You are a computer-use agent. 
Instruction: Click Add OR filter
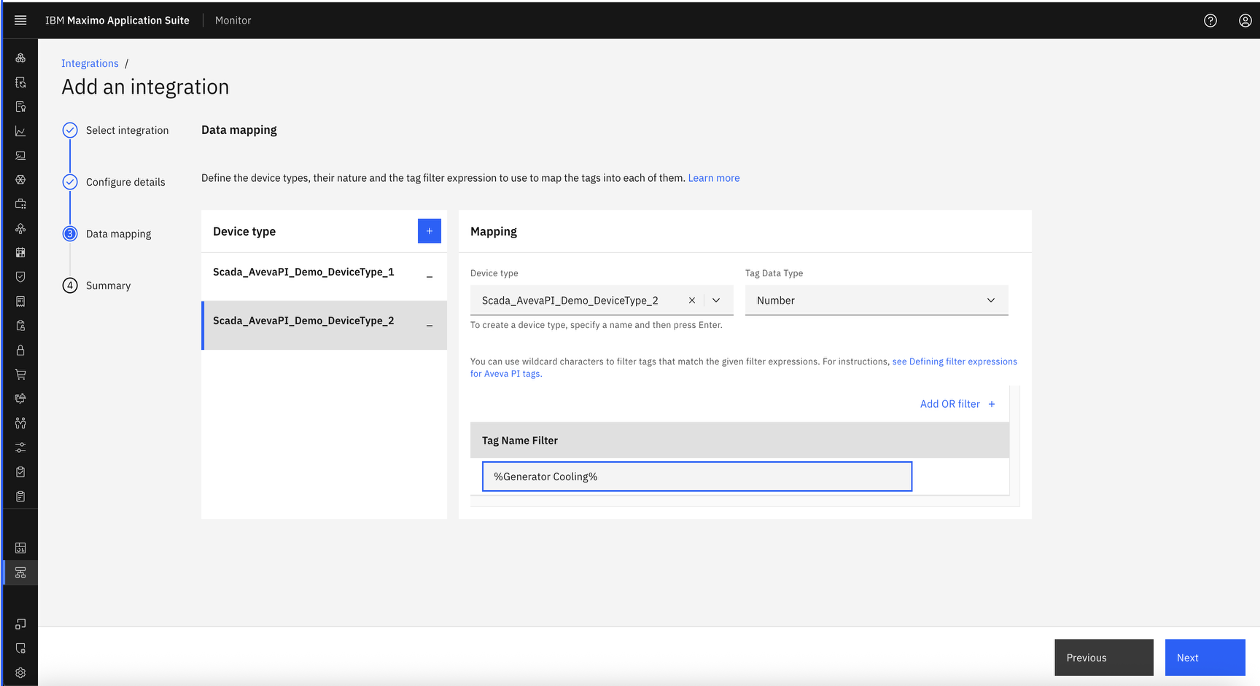coord(950,404)
